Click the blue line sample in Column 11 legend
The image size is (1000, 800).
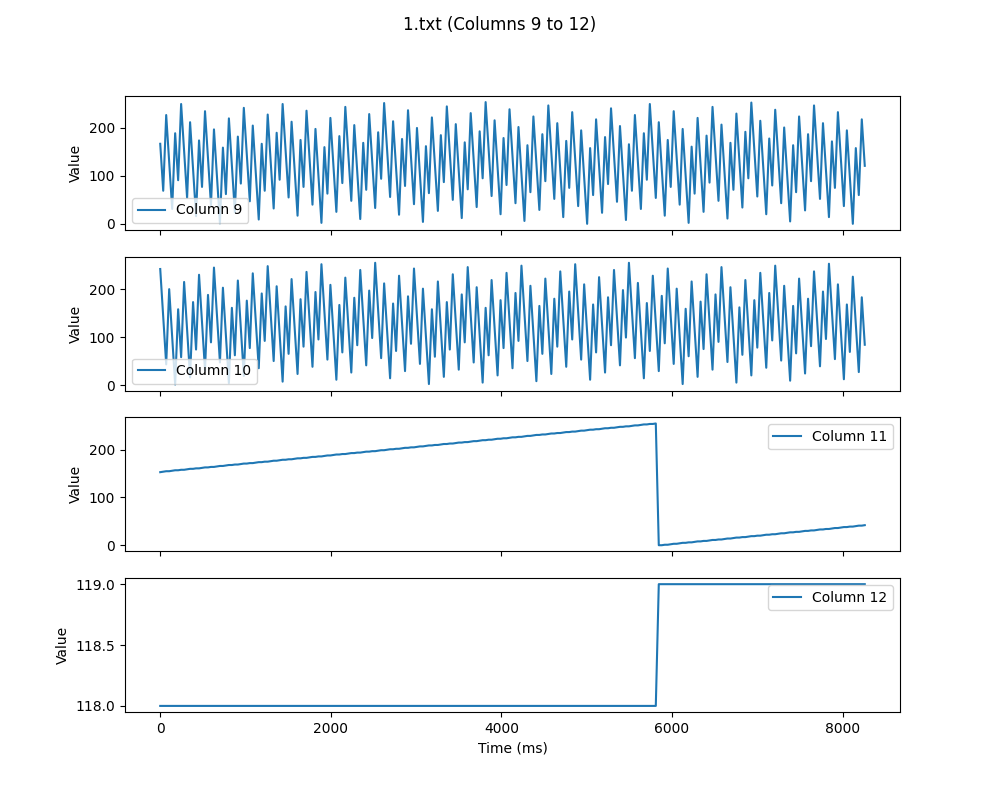click(788, 436)
